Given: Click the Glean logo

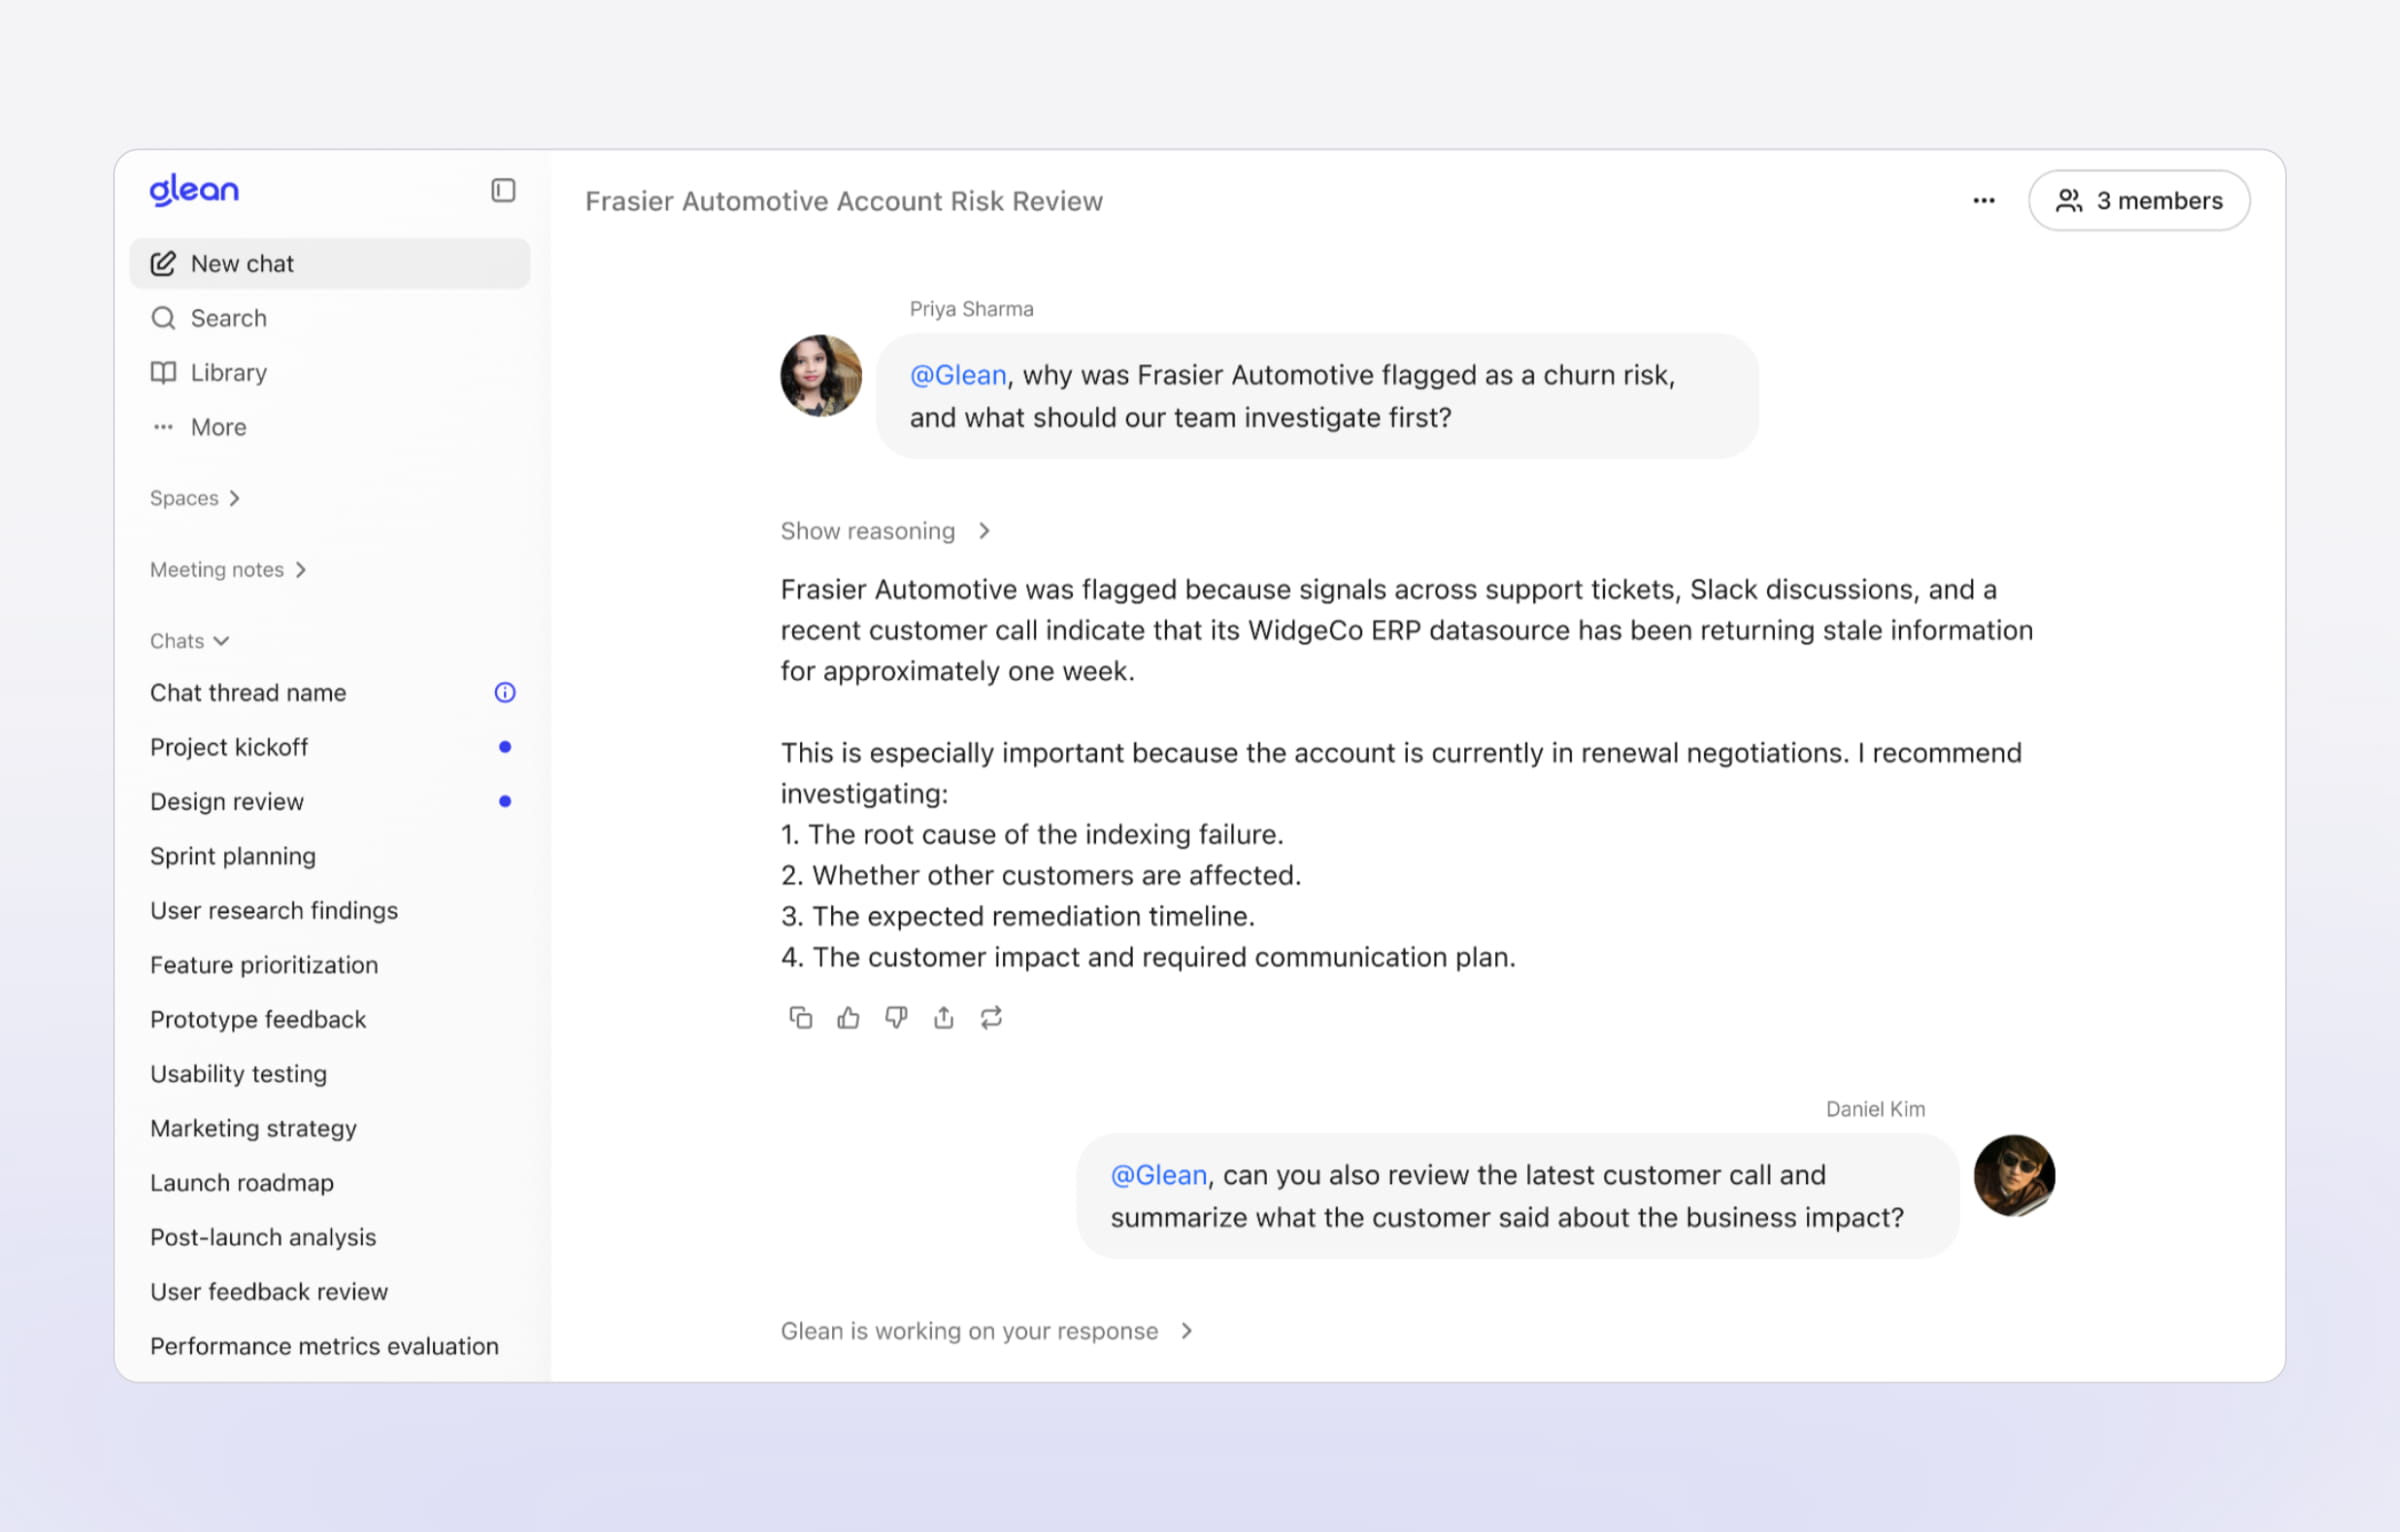Looking at the screenshot, I should [x=194, y=189].
